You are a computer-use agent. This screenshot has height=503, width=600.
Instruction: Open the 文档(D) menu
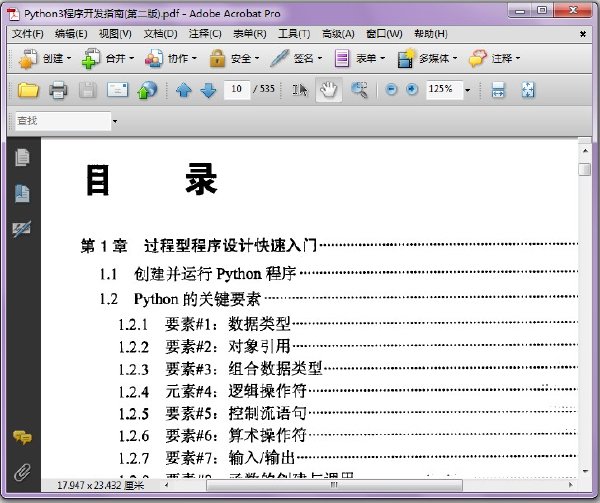click(160, 34)
